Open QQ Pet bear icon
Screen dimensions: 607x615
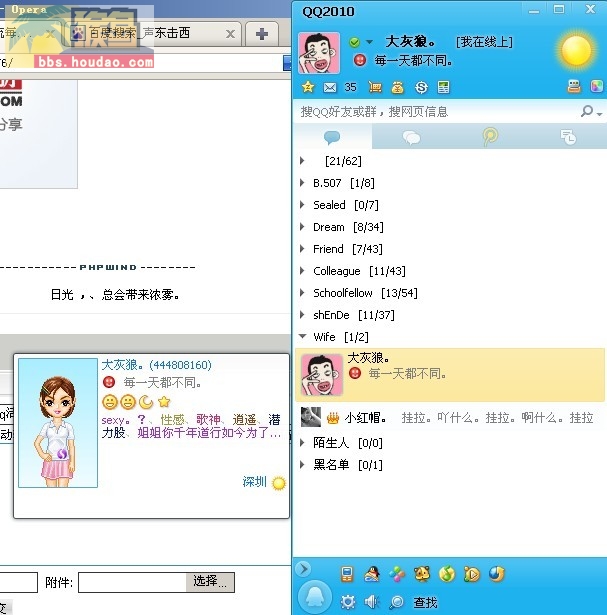(422, 574)
